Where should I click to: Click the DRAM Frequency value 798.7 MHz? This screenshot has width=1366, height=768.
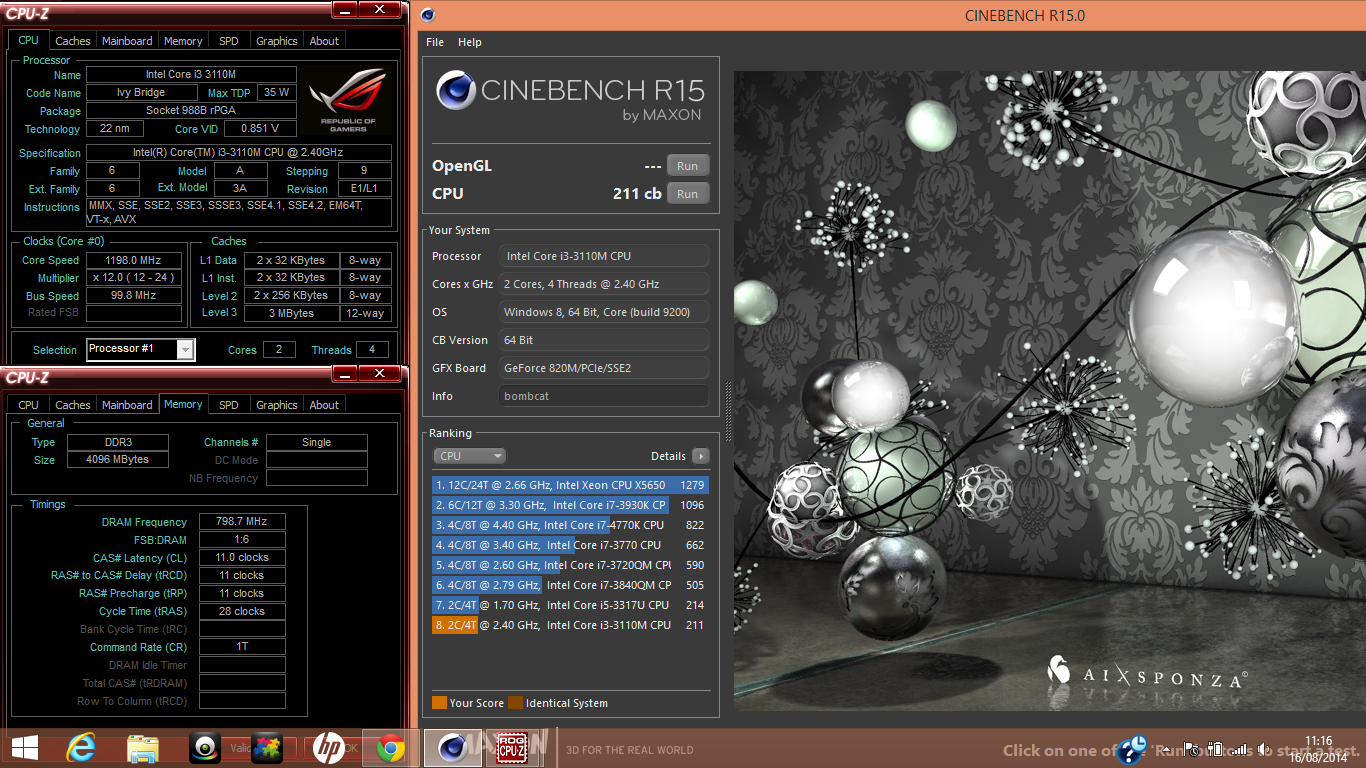pos(242,522)
